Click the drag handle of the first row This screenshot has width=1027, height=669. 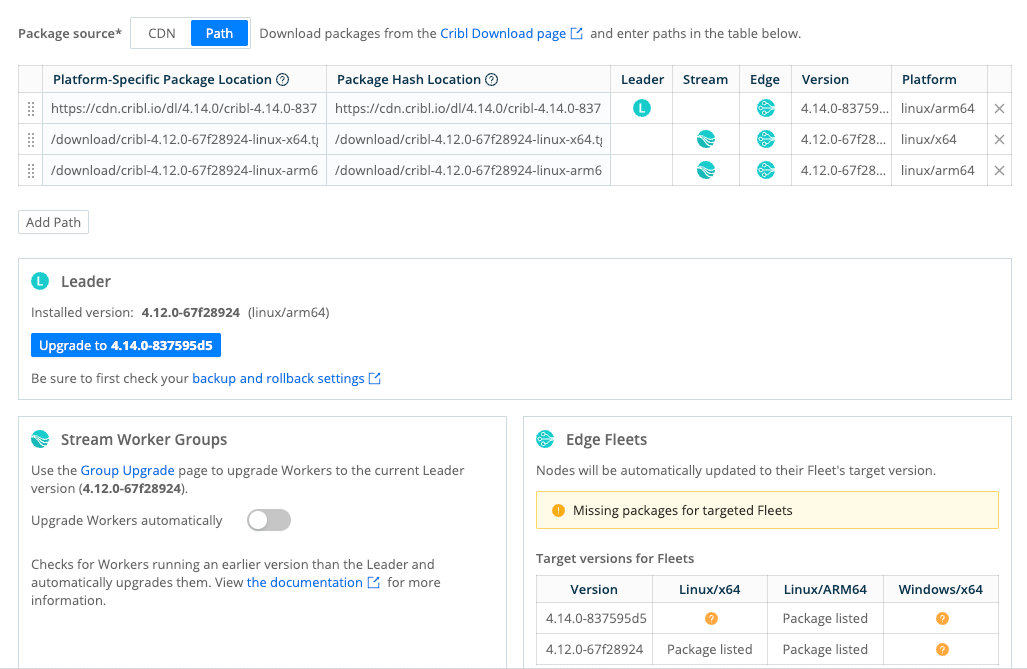[x=30, y=109]
